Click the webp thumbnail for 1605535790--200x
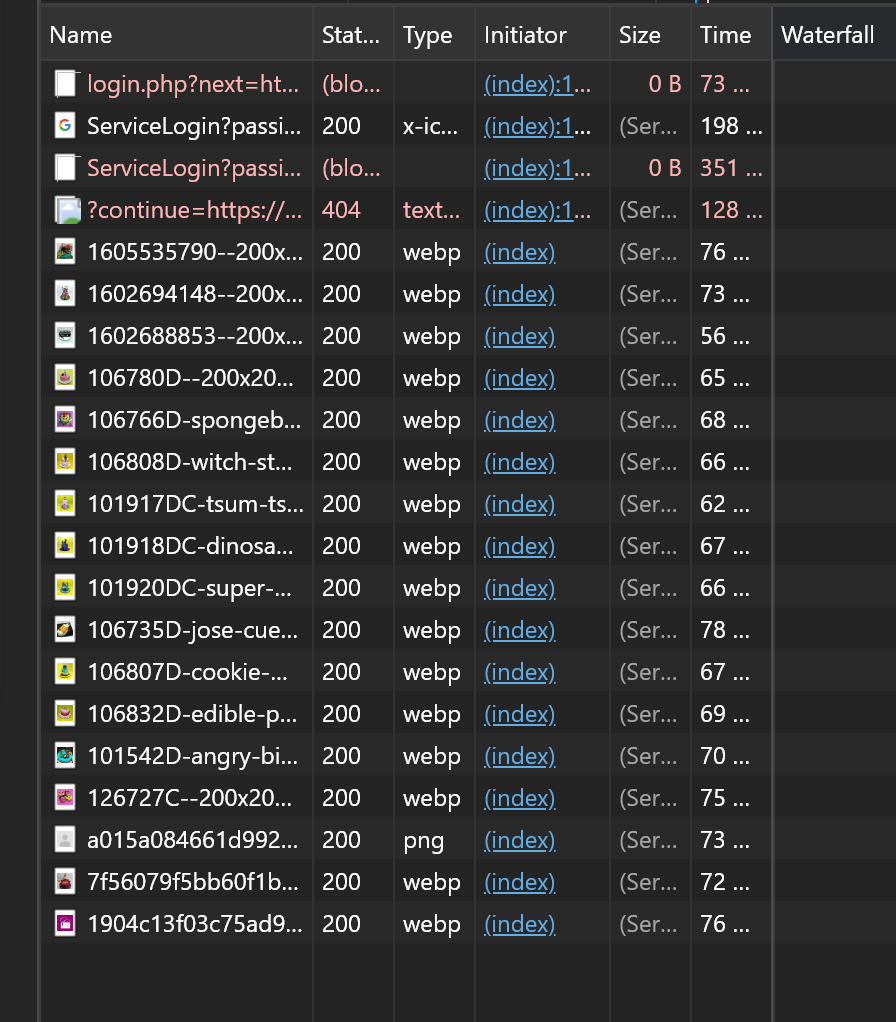The height and width of the screenshot is (1022, 896). click(65, 252)
